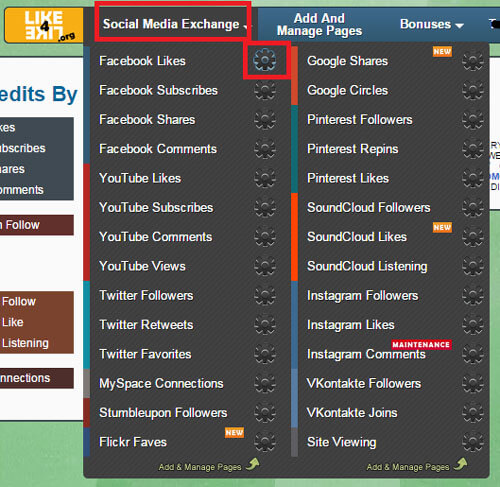This screenshot has width=500, height=487.
Task: Select Facebook Subscribes from the menu
Action: [x=158, y=90]
